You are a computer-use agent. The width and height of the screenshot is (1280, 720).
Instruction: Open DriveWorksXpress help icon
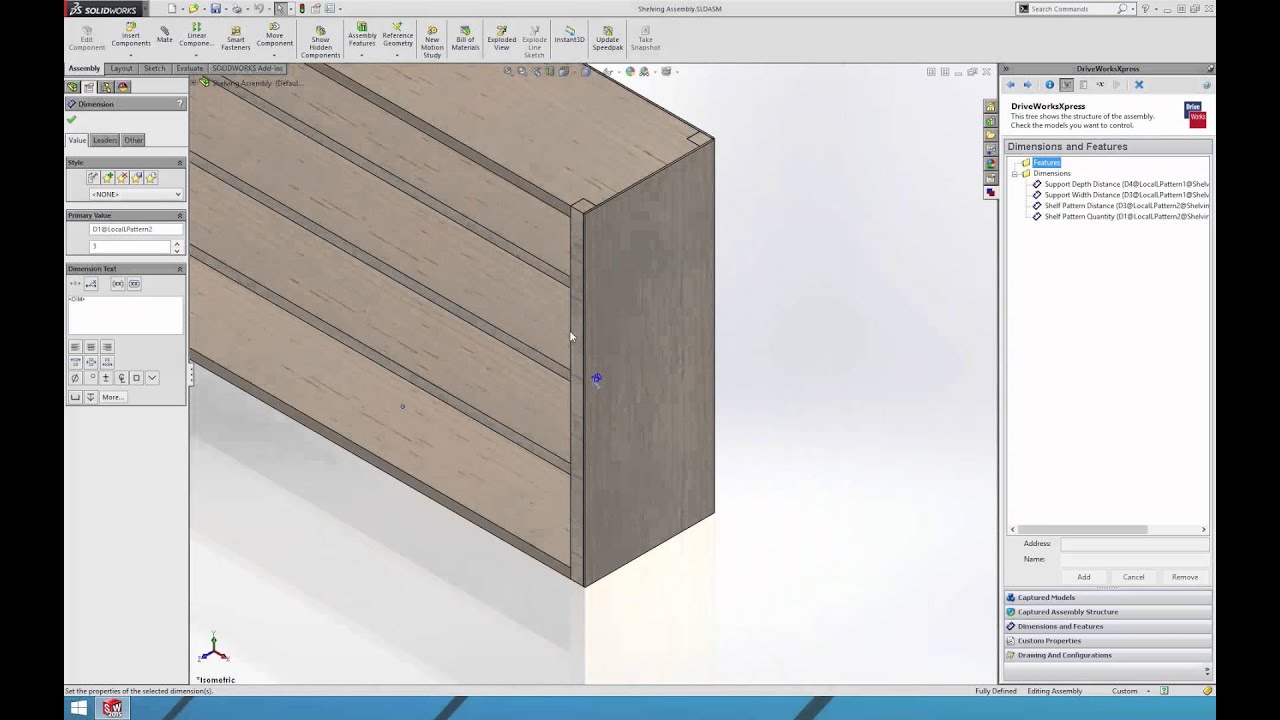pyautogui.click(x=1206, y=85)
